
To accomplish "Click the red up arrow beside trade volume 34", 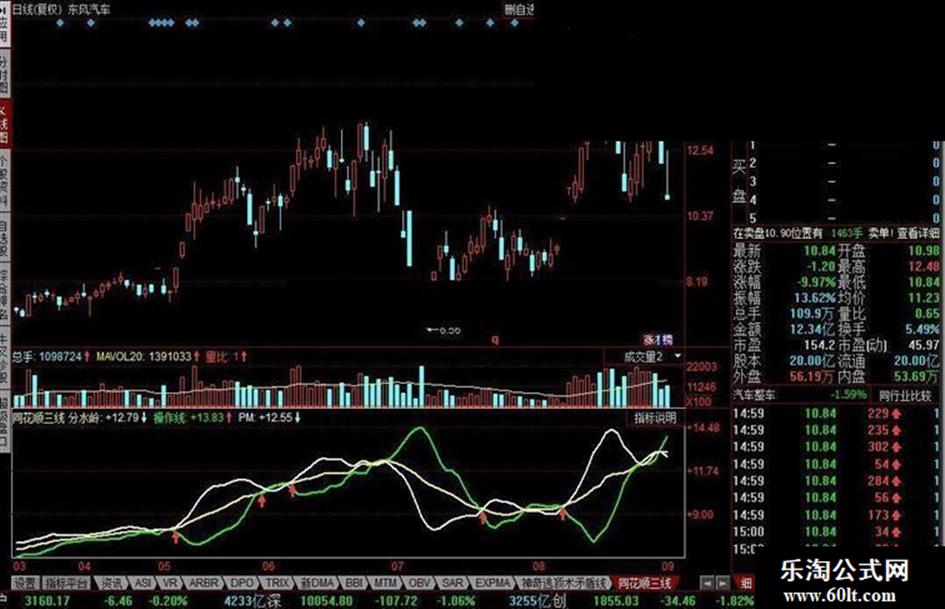I will [896, 532].
